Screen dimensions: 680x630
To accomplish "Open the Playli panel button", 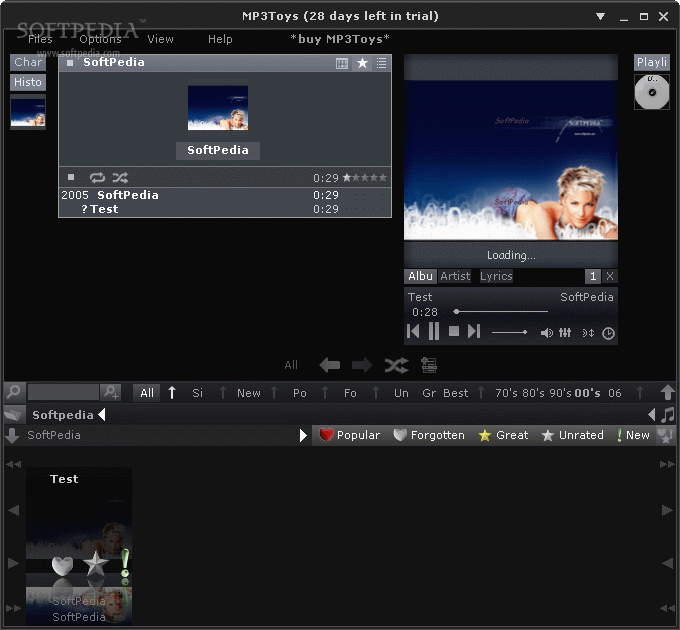I will point(651,62).
